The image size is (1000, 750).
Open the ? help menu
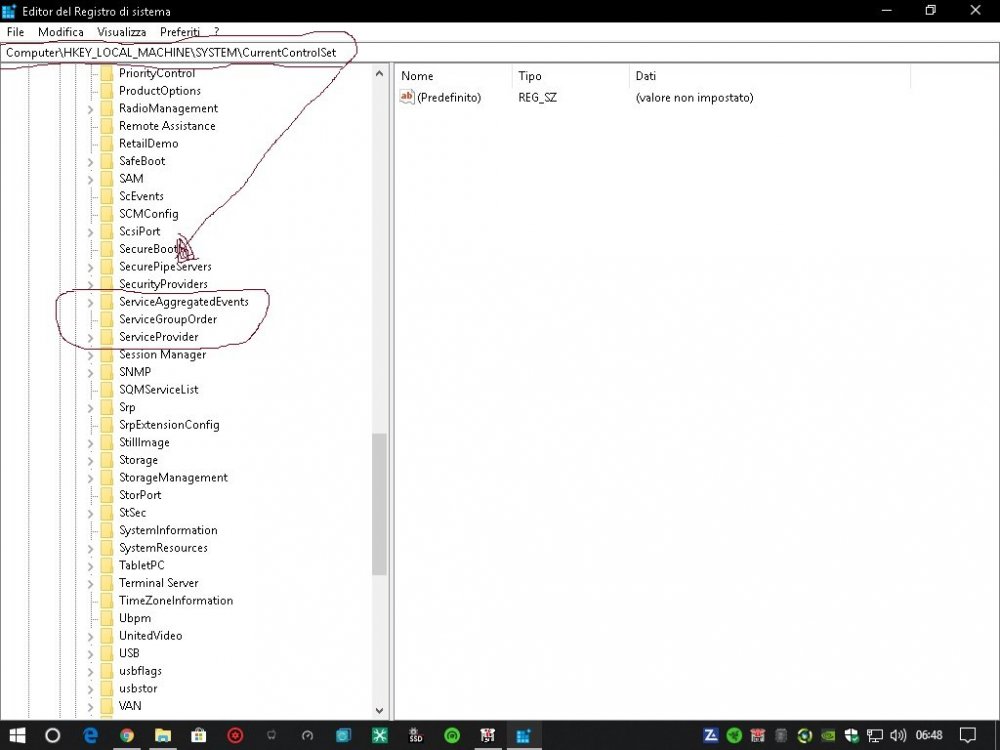click(x=216, y=32)
